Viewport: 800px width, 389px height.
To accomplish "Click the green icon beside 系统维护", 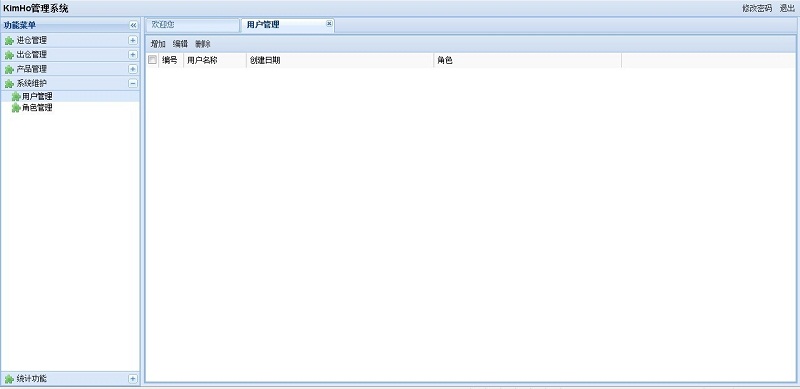I will [9, 84].
